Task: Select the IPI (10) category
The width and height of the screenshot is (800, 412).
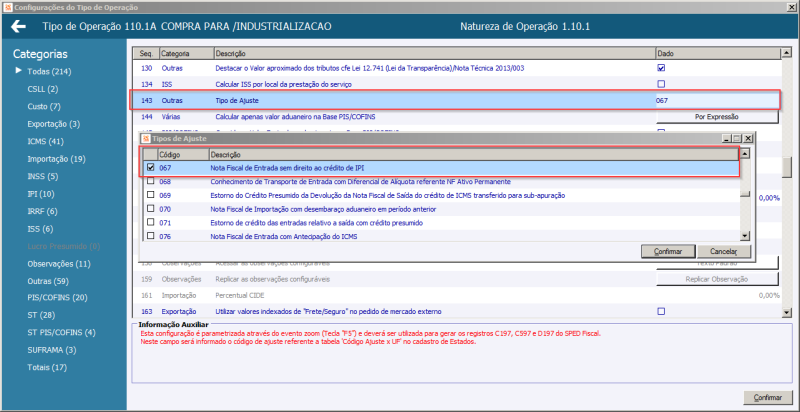Action: tap(41, 194)
